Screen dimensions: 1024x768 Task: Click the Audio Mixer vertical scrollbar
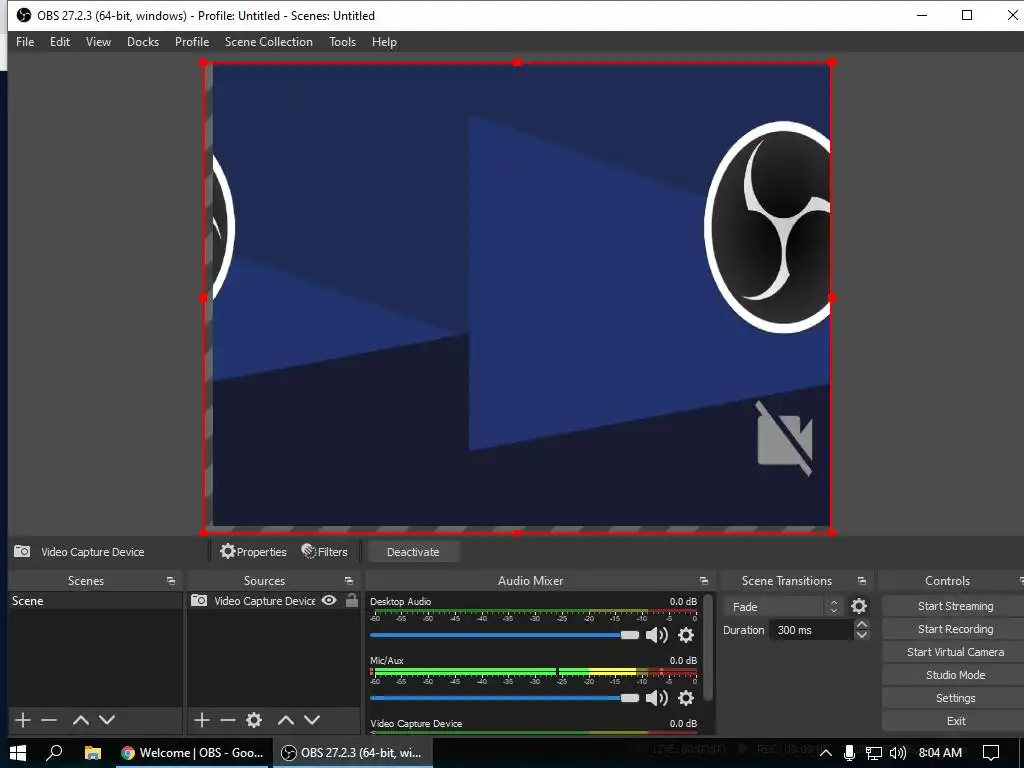pyautogui.click(x=708, y=647)
